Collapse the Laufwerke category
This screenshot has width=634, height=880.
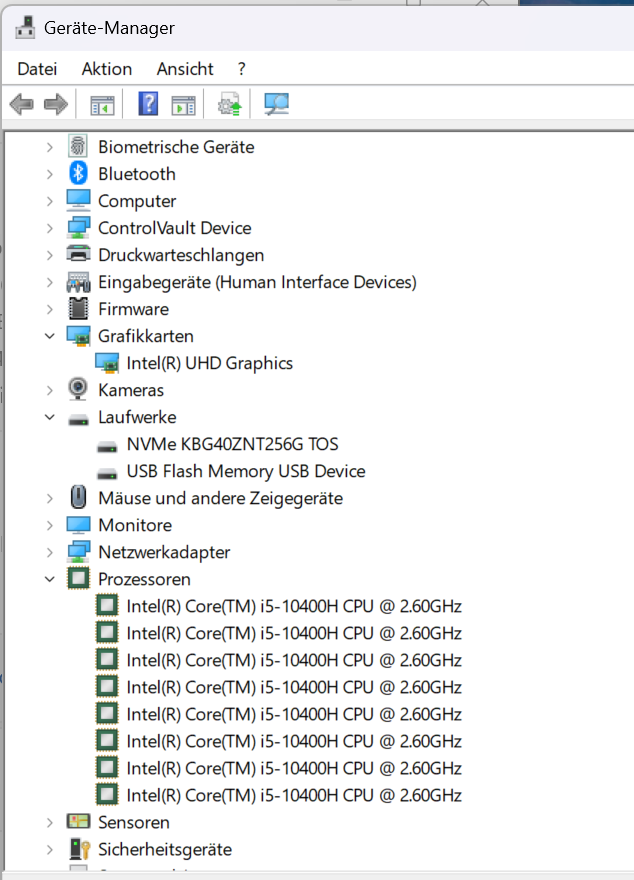(50, 417)
